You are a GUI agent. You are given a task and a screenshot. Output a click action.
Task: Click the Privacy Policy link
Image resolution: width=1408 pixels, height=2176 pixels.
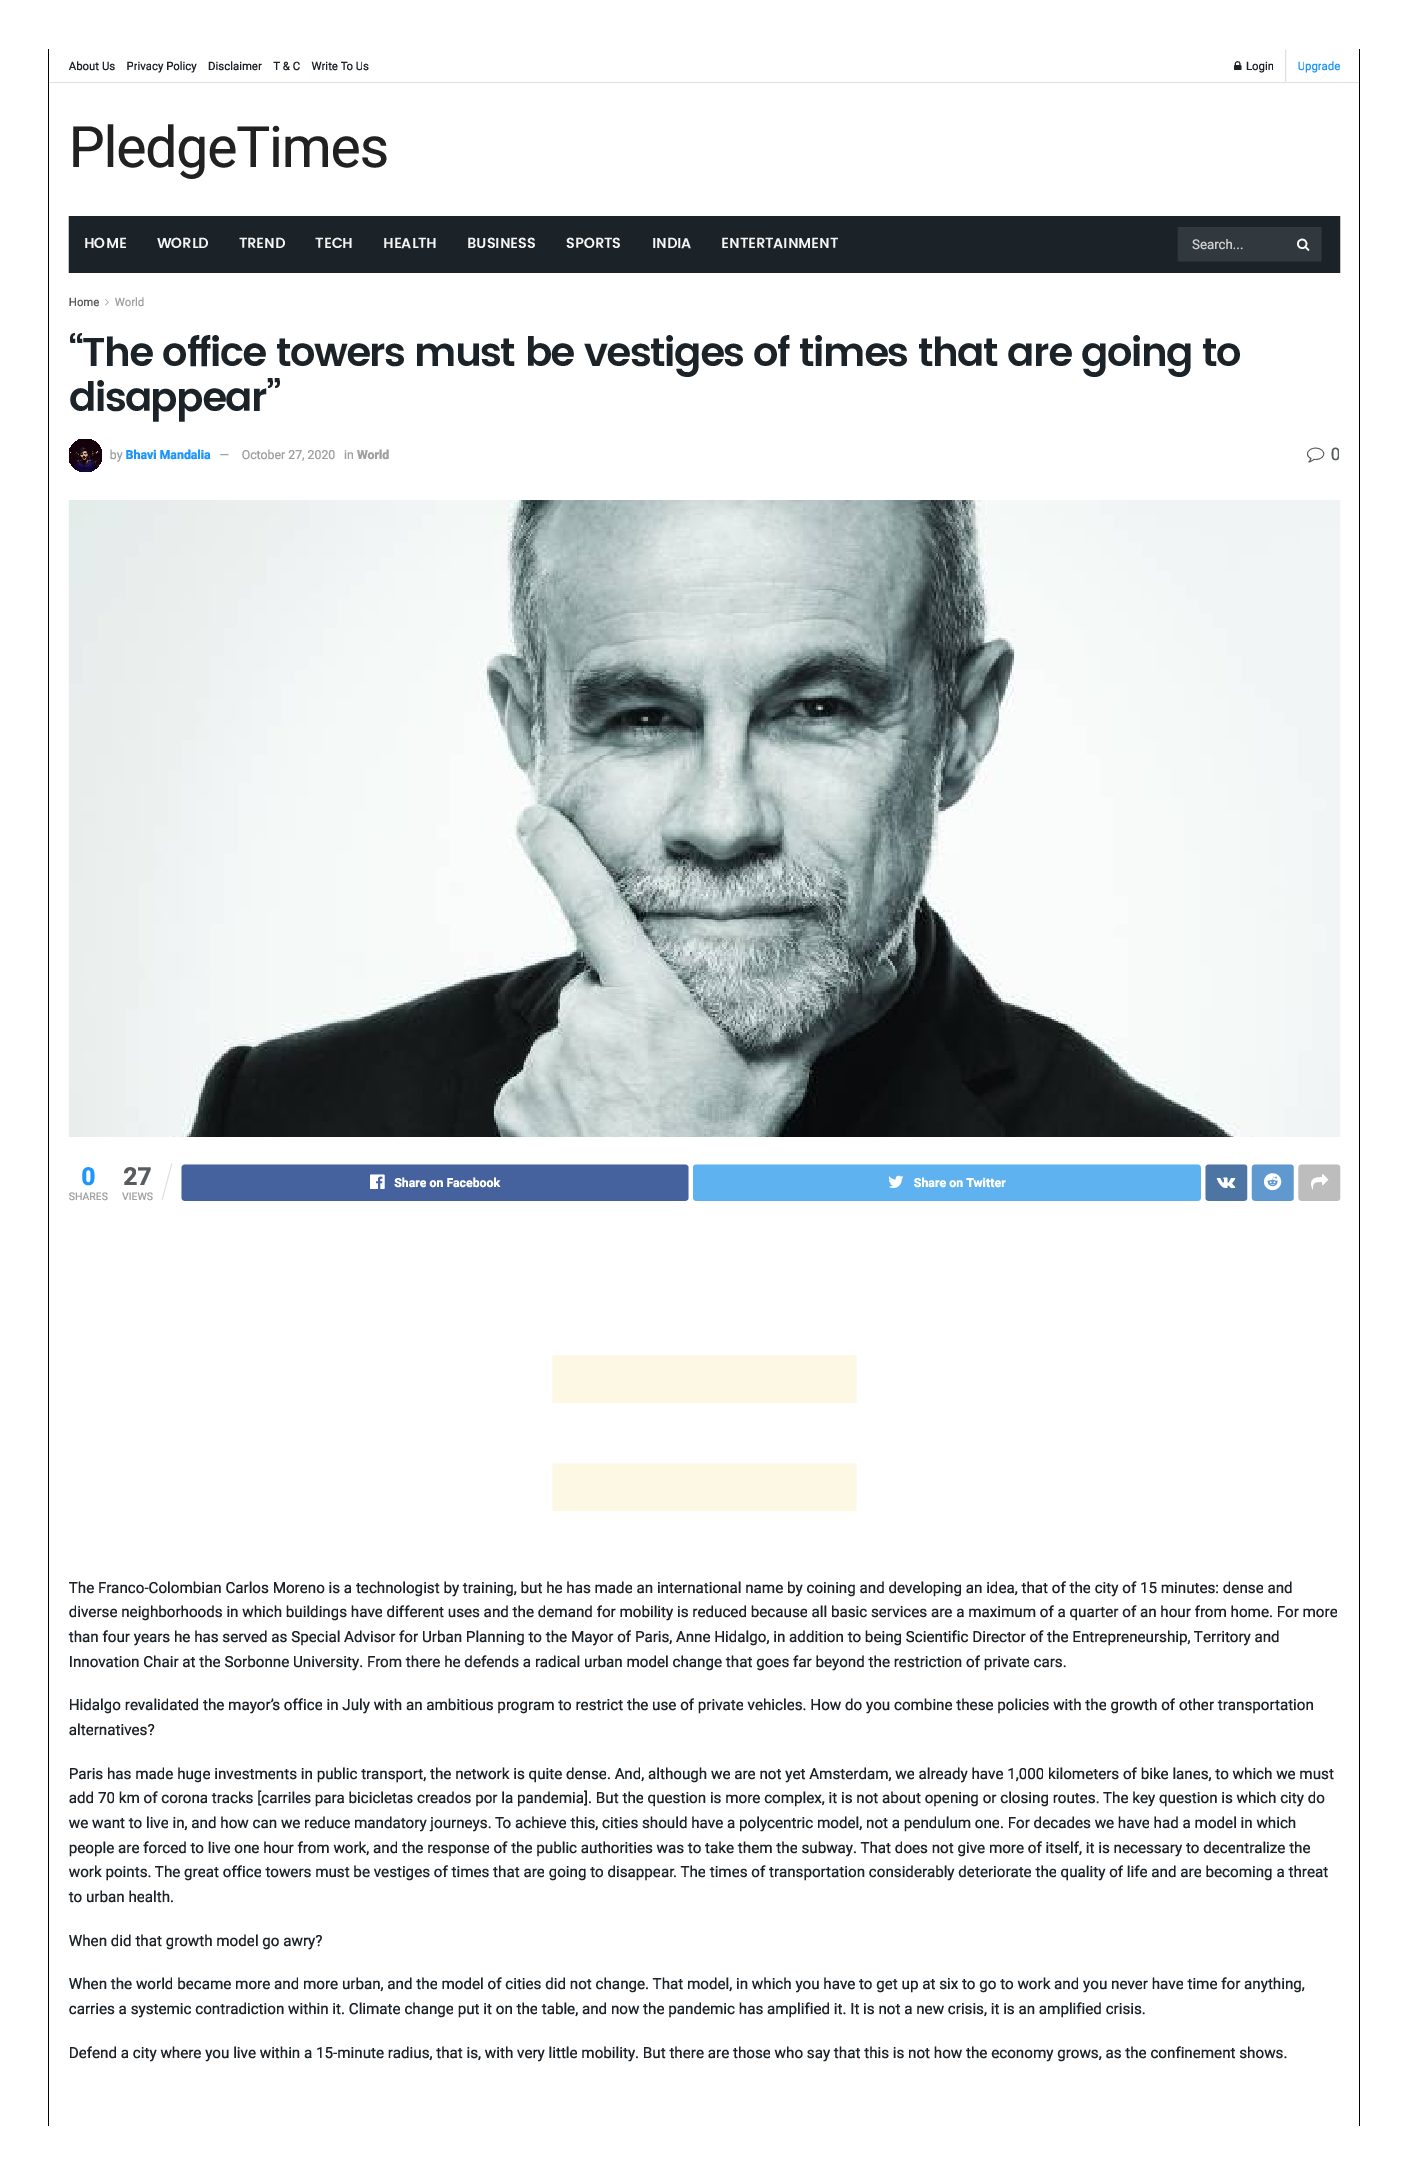161,66
